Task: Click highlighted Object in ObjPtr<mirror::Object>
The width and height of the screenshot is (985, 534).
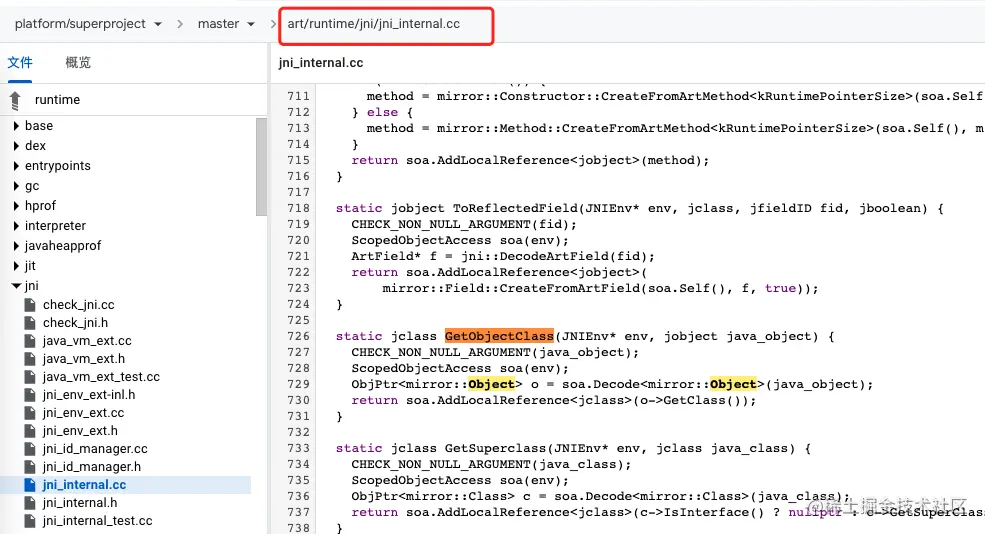Action: click(x=491, y=384)
